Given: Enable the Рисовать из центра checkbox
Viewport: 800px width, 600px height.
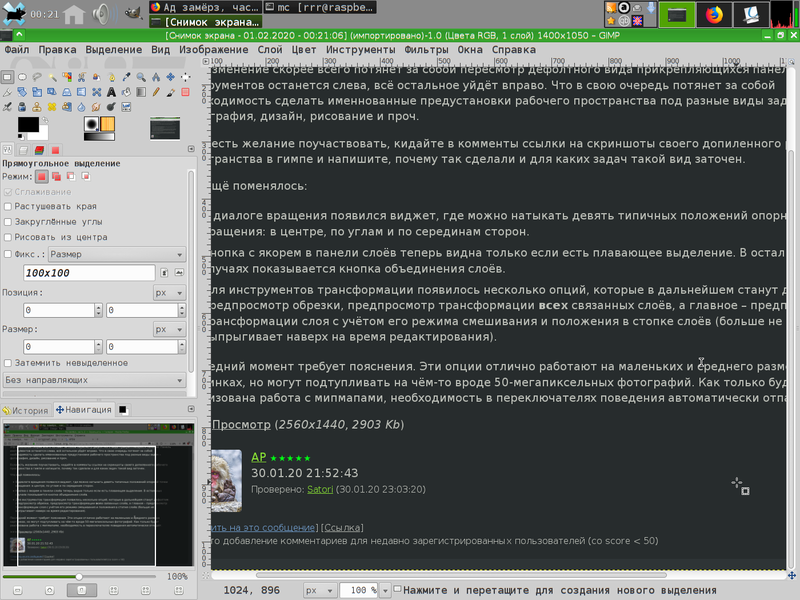Looking at the screenshot, I should coord(8,237).
